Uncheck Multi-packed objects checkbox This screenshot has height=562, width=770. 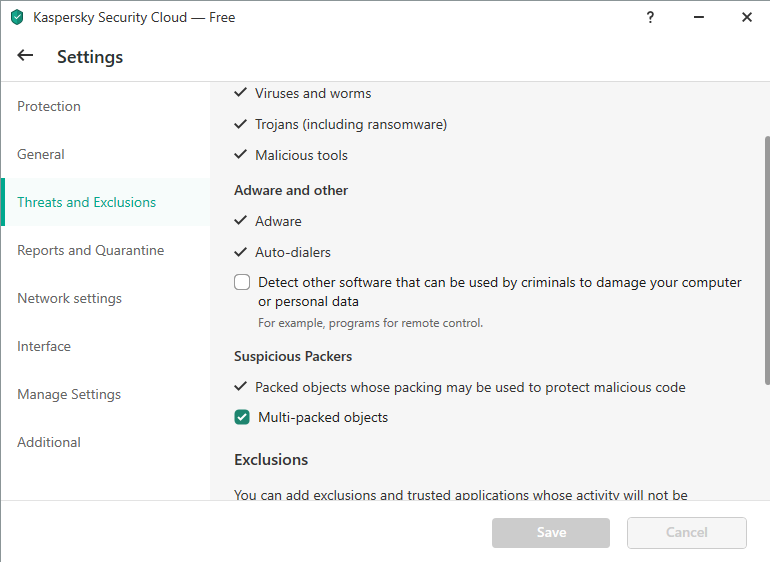coord(242,417)
